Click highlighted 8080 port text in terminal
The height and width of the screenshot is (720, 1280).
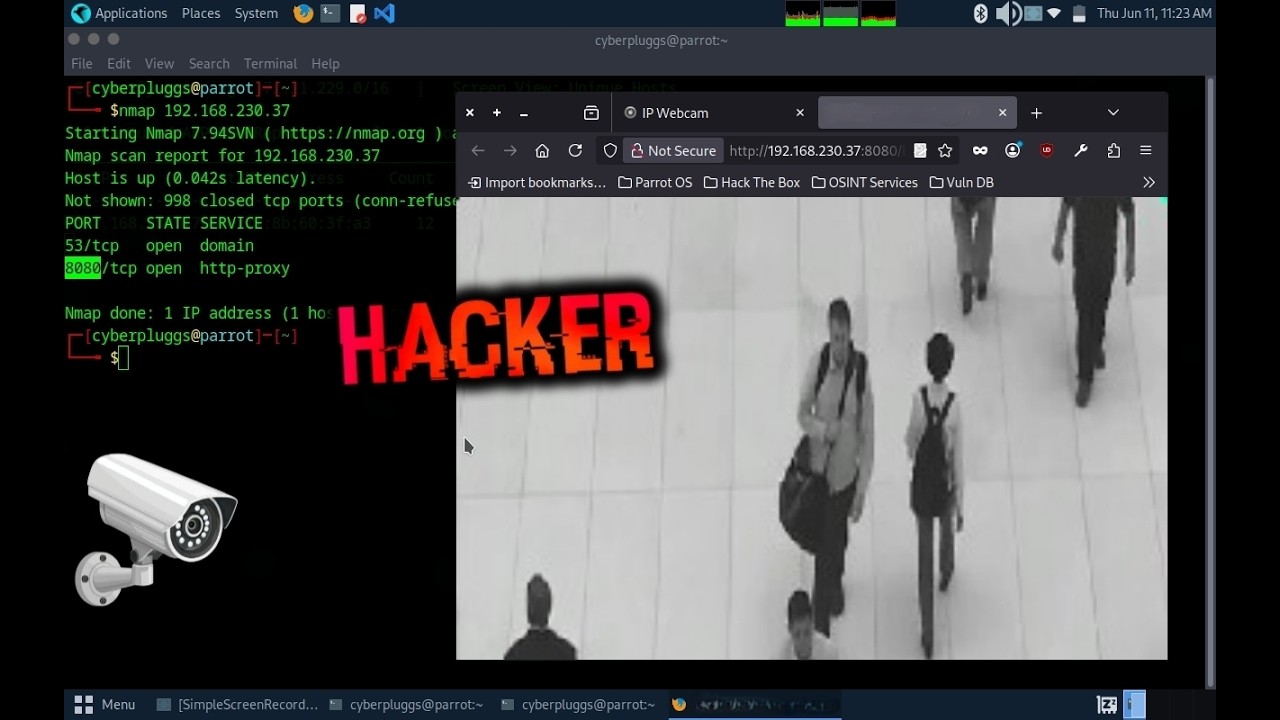click(x=82, y=268)
